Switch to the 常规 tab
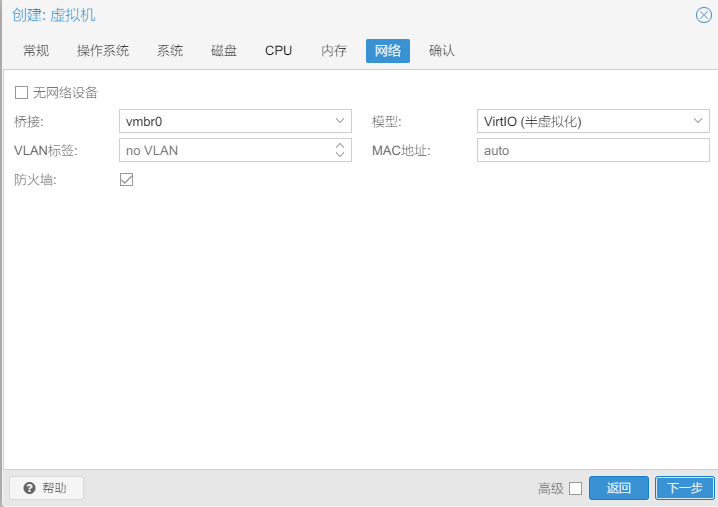This screenshot has height=507, width=718. click(x=36, y=51)
